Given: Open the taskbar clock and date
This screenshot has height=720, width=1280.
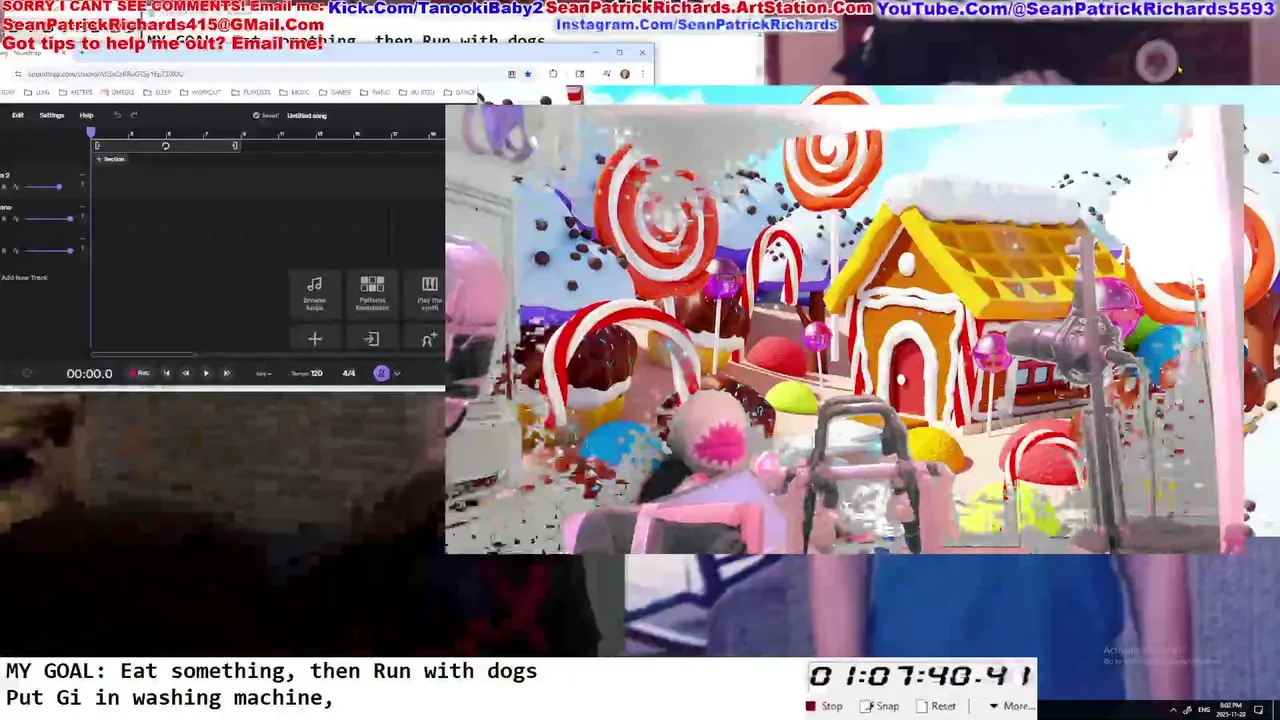Looking at the screenshot, I should coord(1232,710).
